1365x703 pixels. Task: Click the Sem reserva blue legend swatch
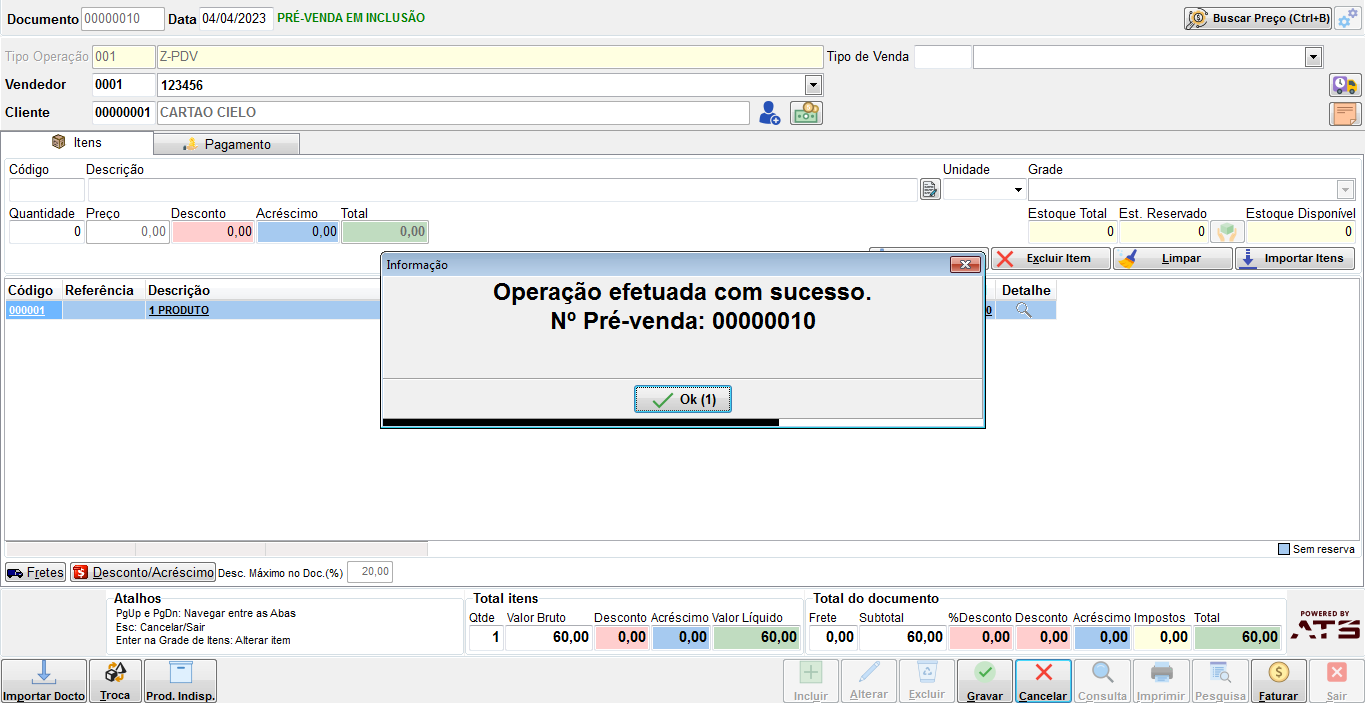(1284, 549)
